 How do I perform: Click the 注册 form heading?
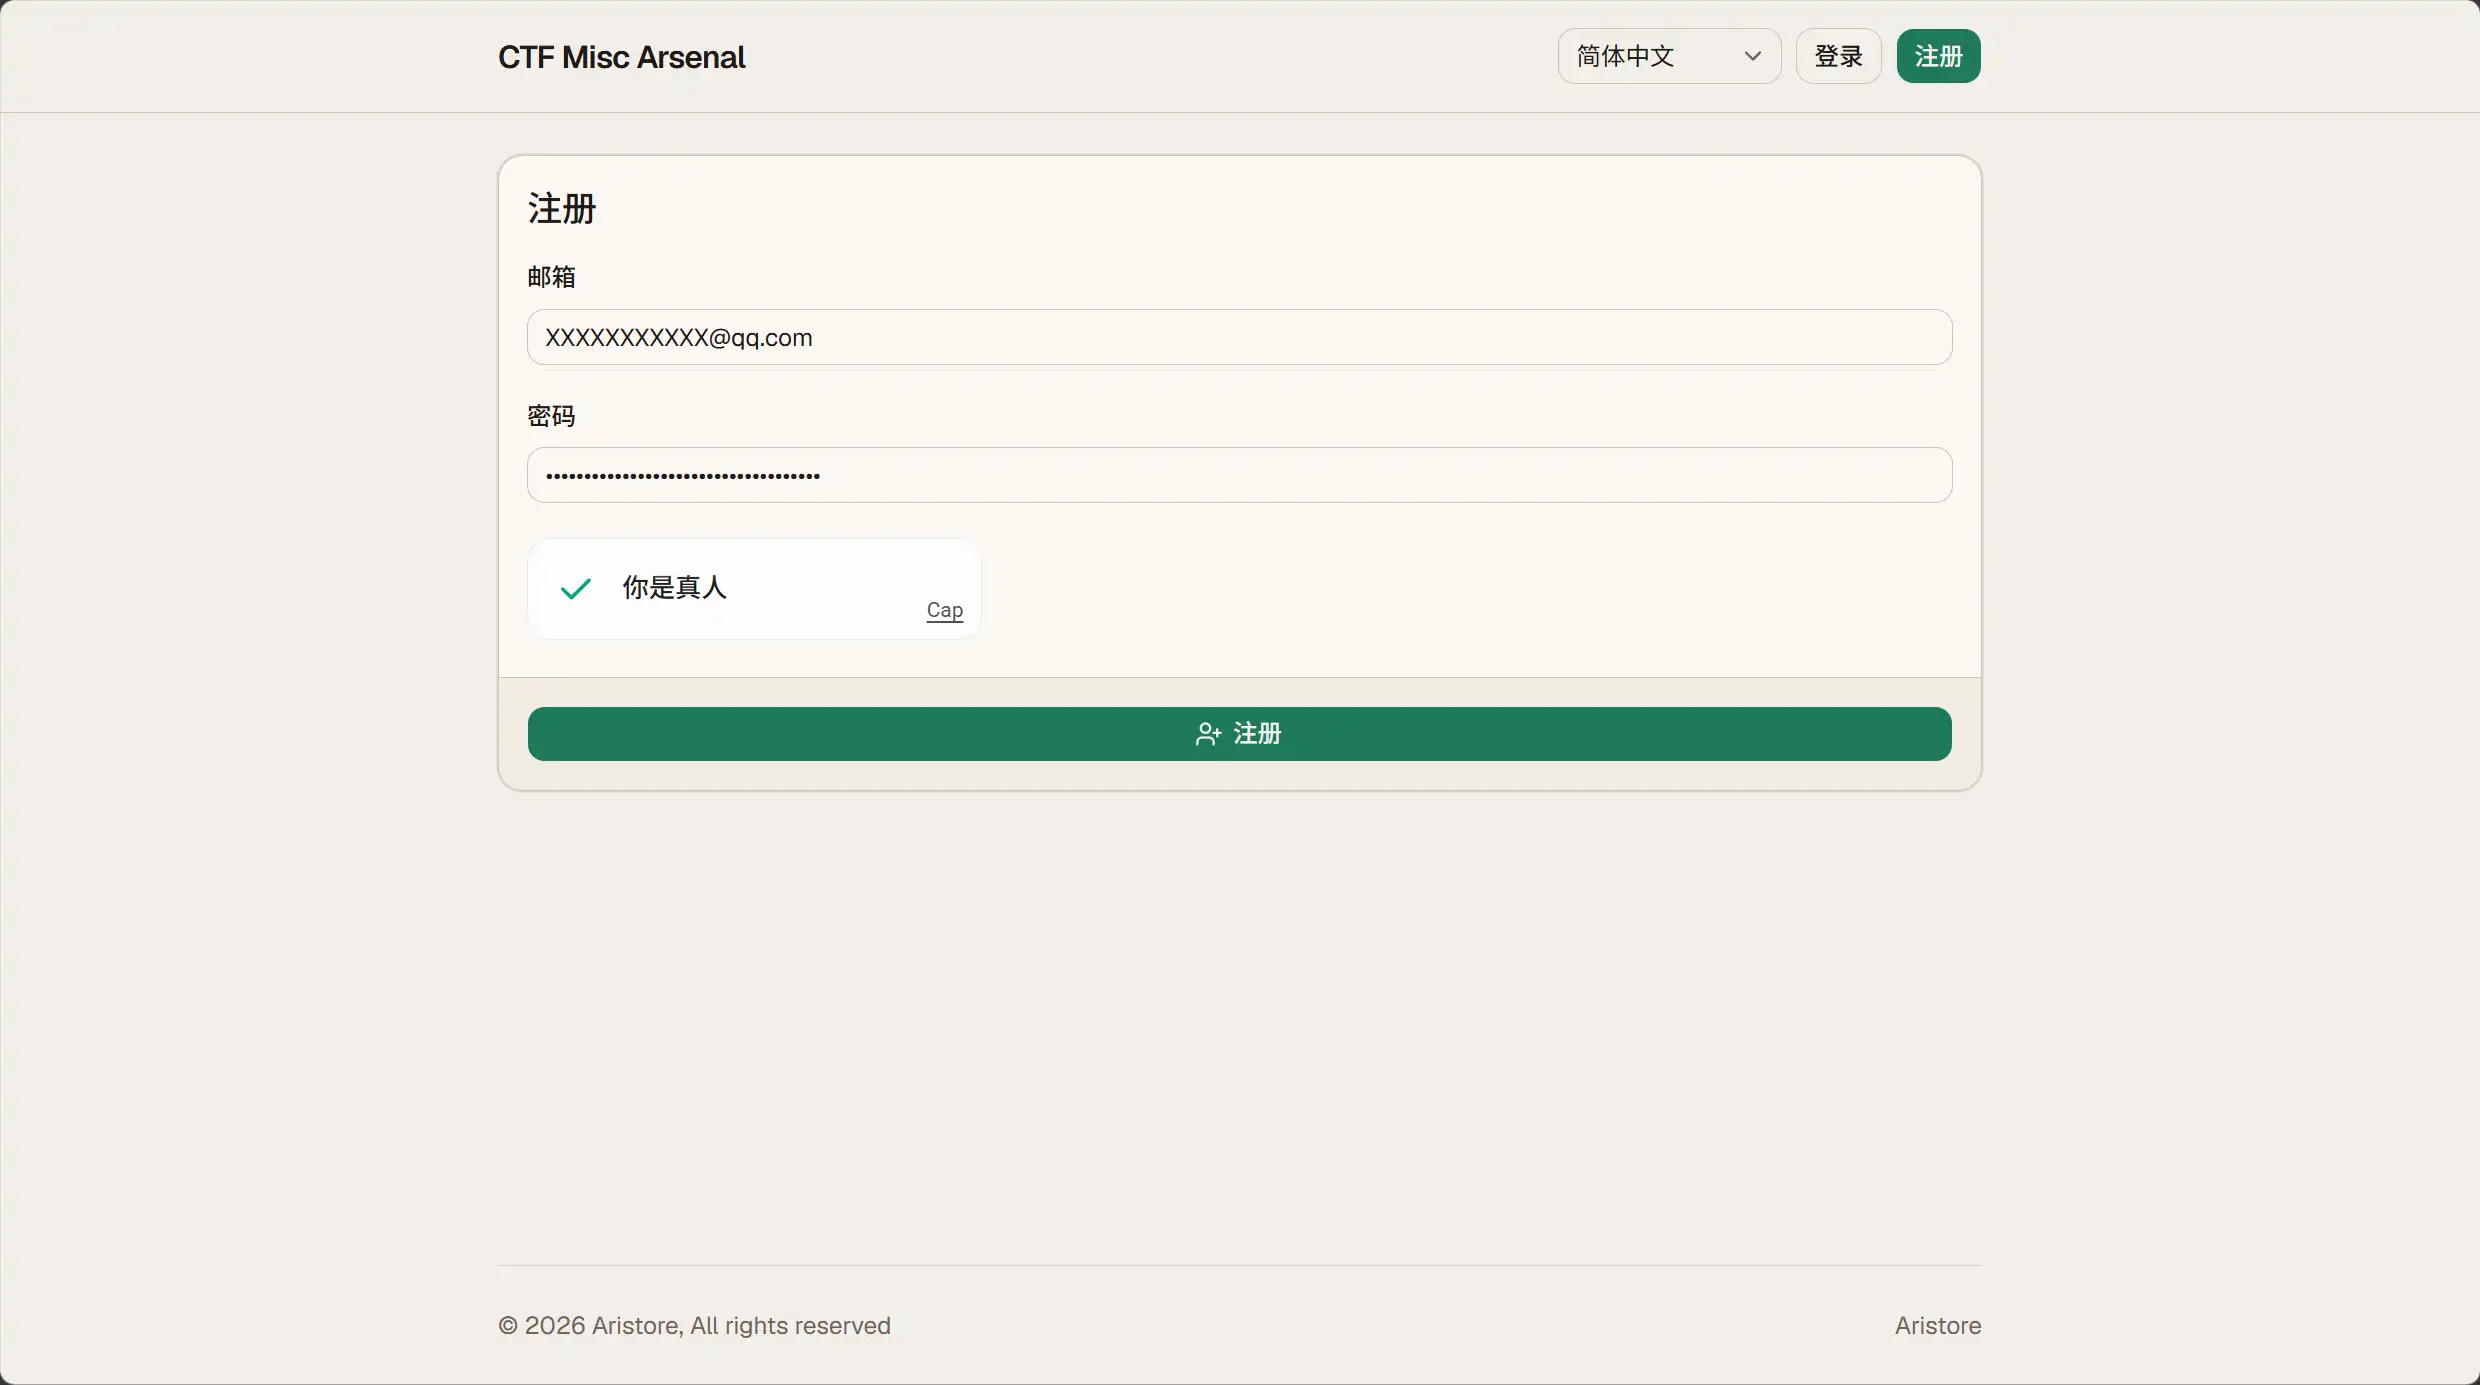click(x=562, y=209)
